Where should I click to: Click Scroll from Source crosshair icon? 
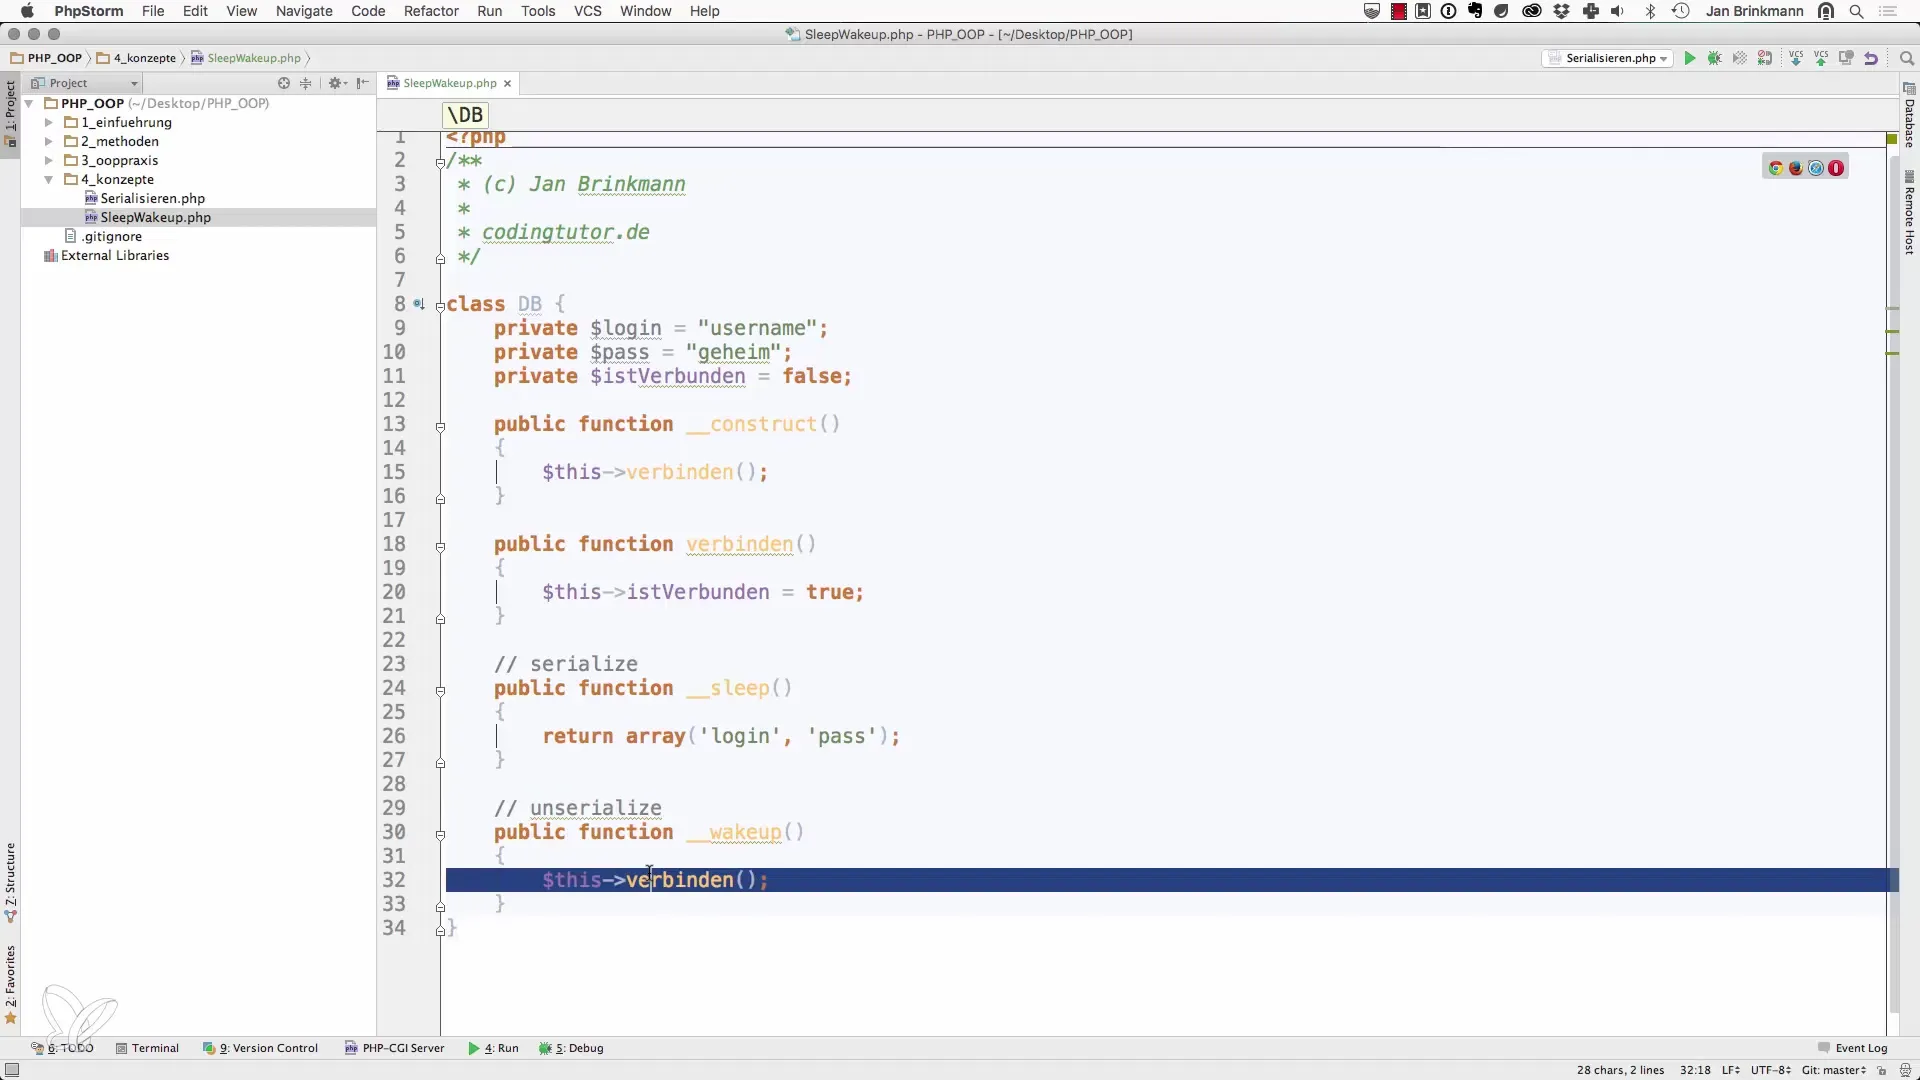(284, 83)
